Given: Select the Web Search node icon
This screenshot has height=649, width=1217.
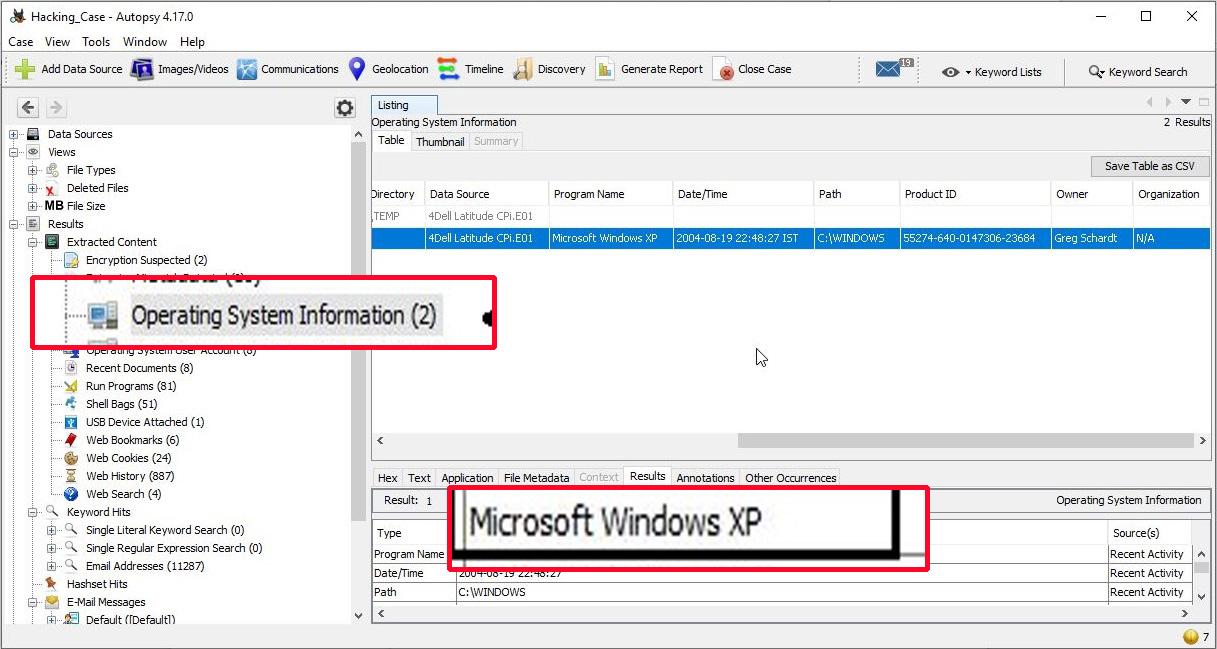Looking at the screenshot, I should 71,494.
